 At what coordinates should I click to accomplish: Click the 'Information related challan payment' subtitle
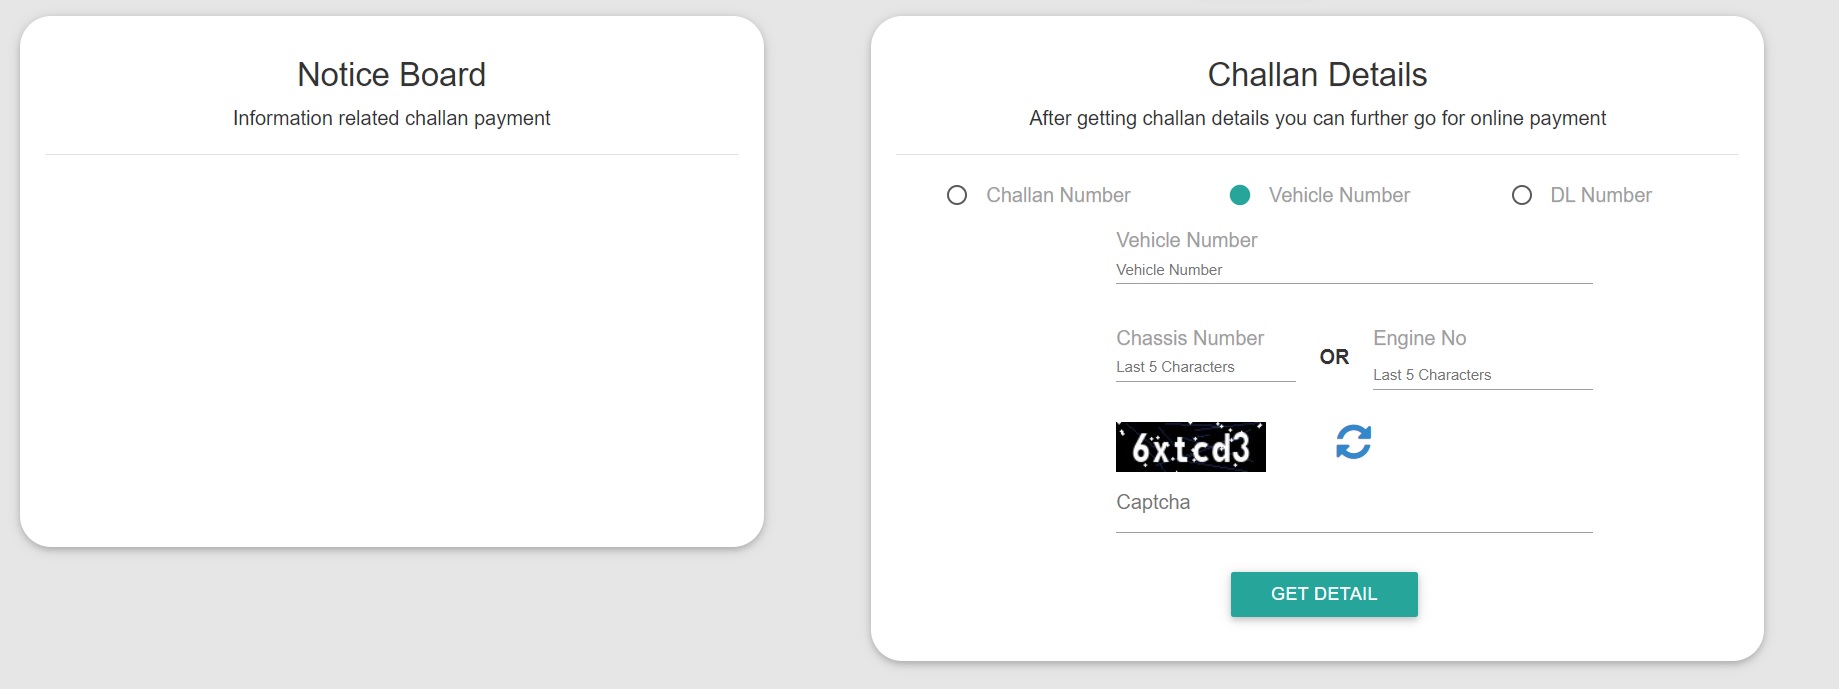tap(392, 118)
